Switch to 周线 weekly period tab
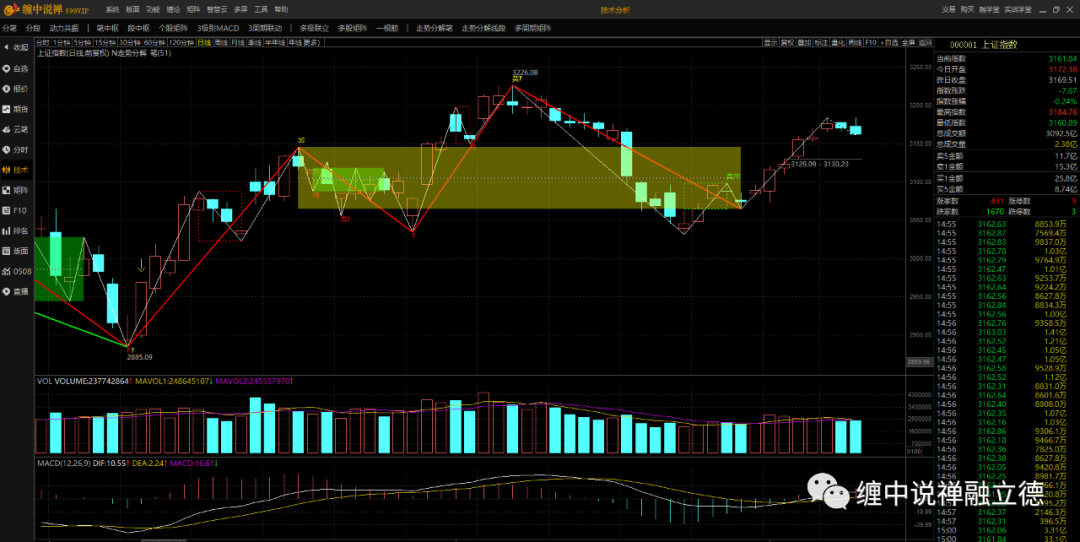 coord(221,43)
